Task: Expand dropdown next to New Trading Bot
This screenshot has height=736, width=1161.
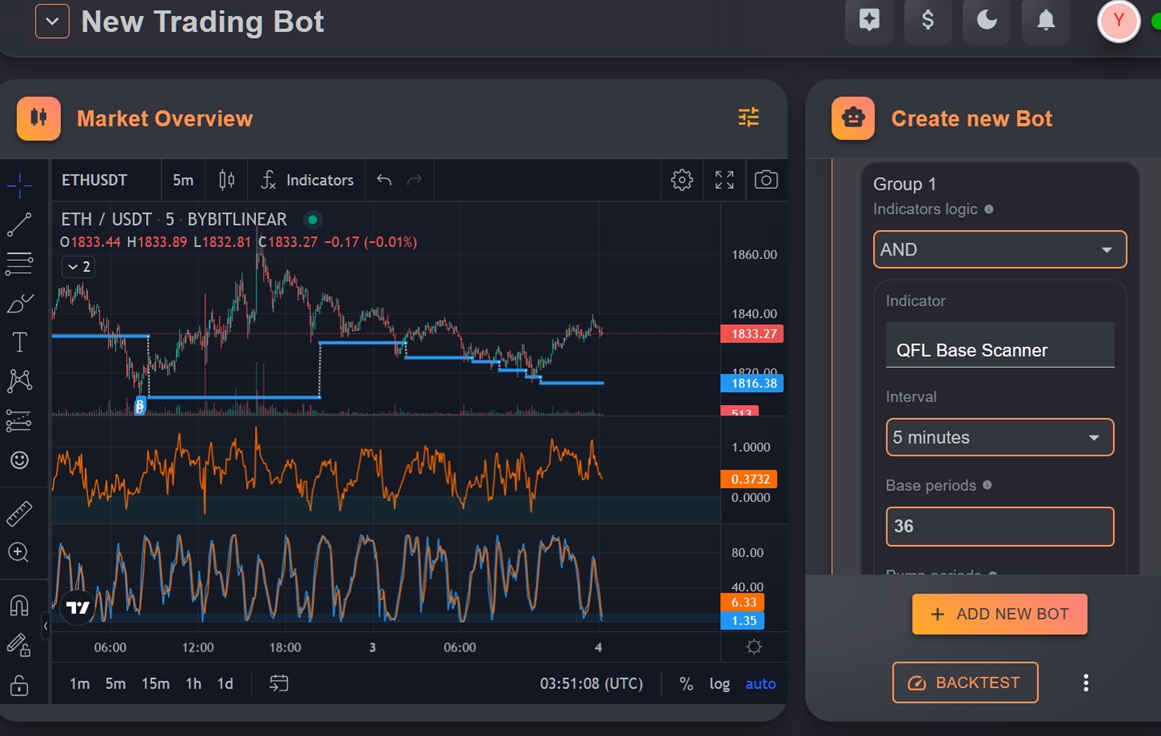Action: coord(52,21)
